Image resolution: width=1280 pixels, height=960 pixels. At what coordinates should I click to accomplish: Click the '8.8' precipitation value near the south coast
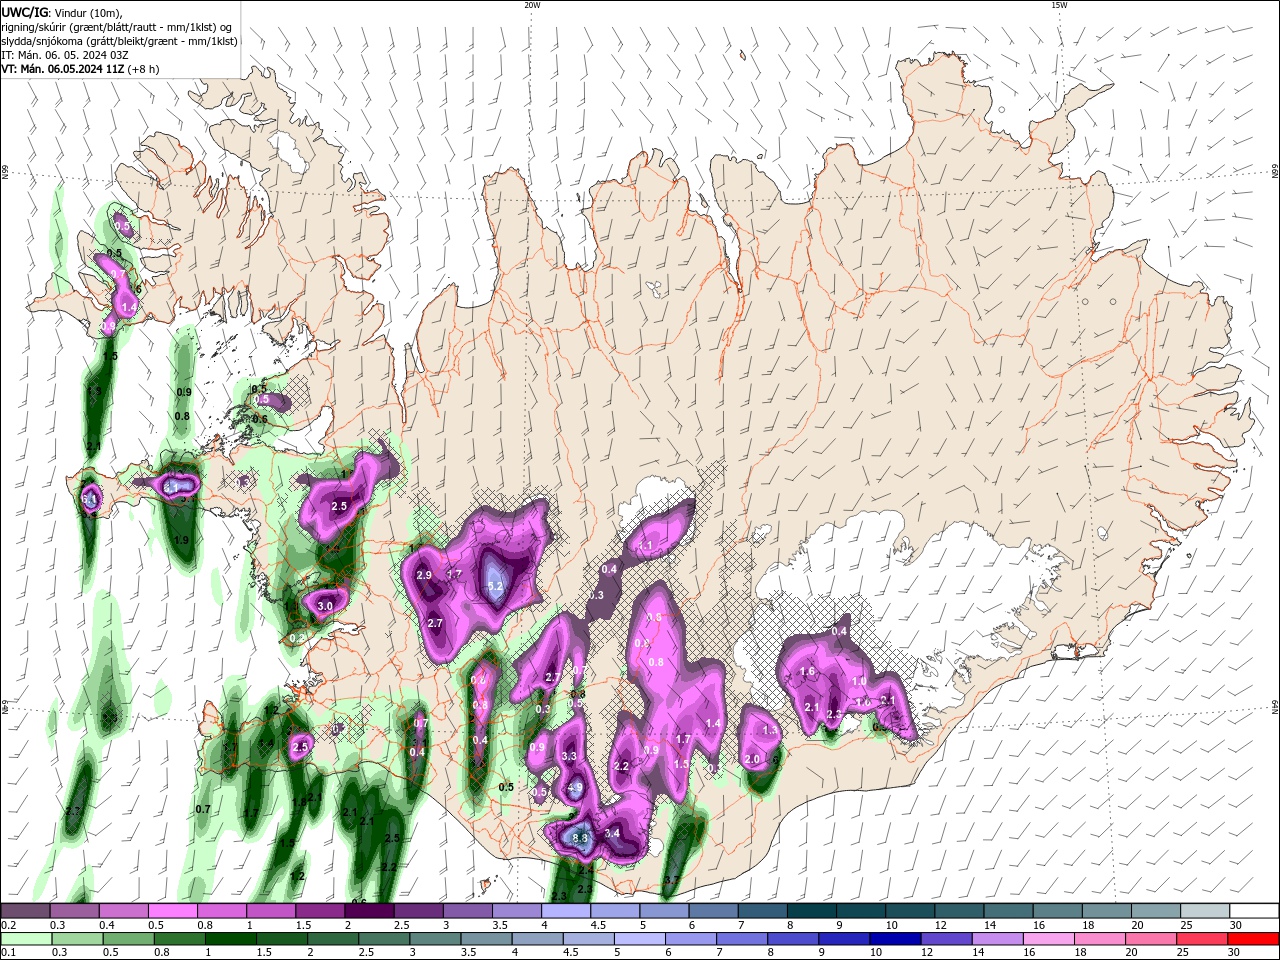coord(579,837)
